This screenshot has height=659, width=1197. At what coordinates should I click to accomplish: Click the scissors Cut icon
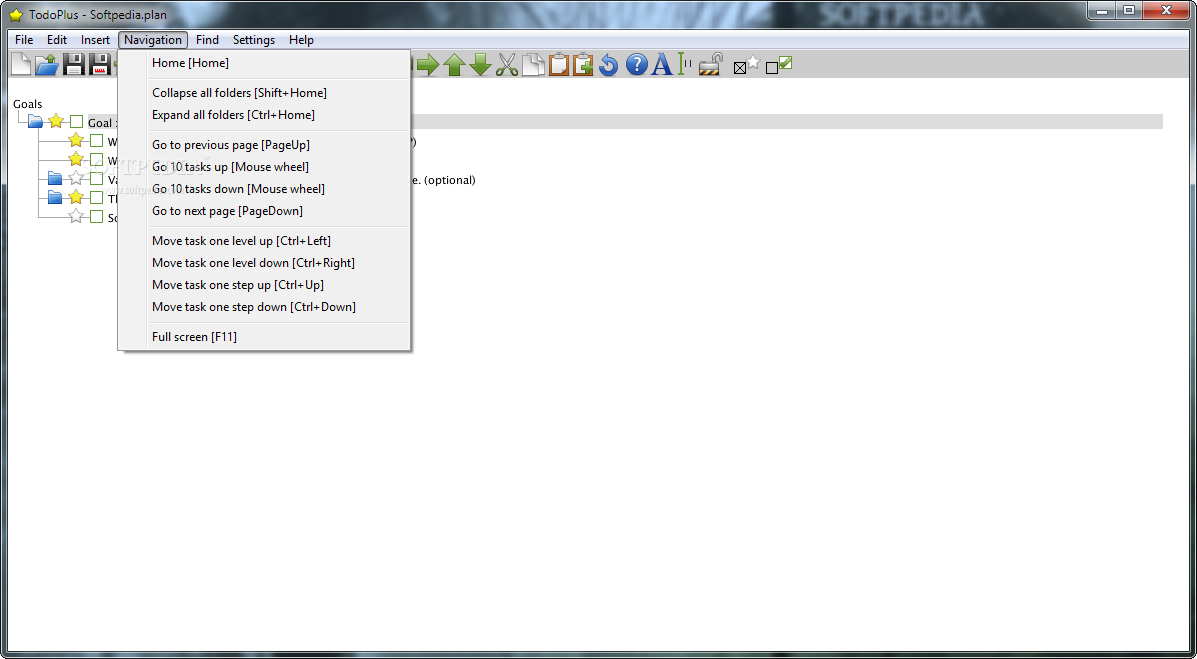[x=507, y=65]
